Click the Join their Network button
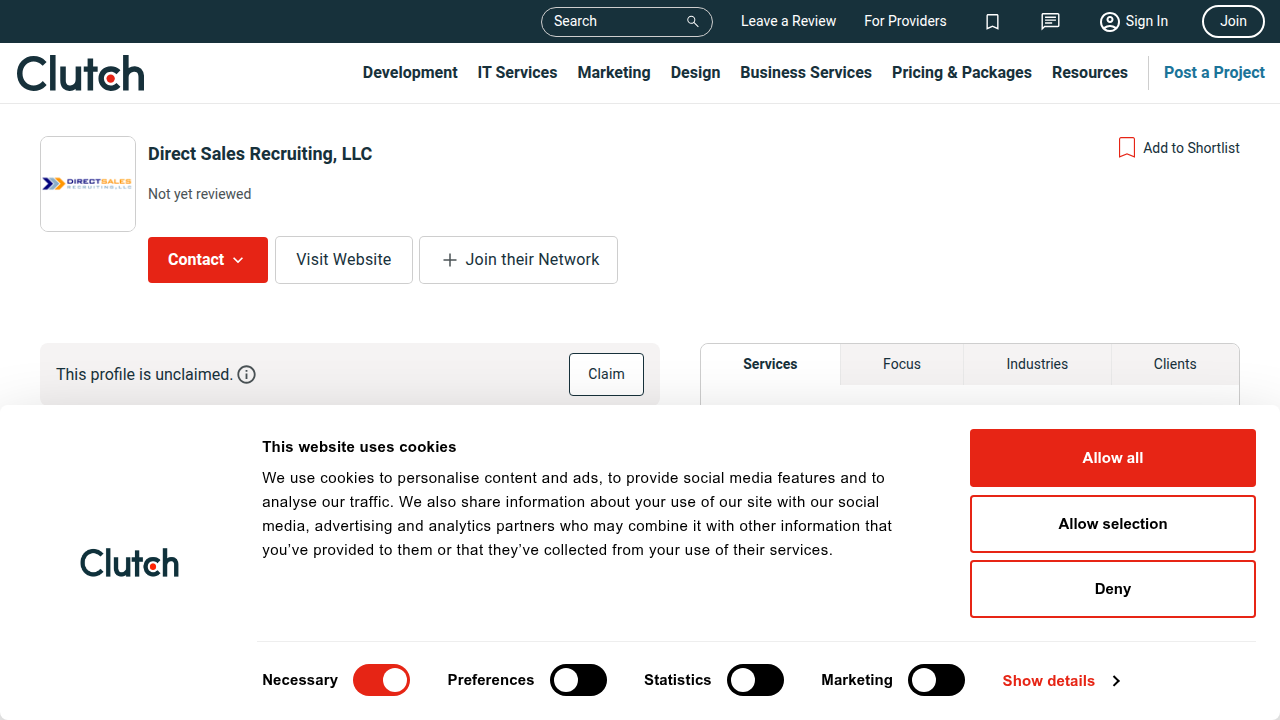 (x=518, y=260)
